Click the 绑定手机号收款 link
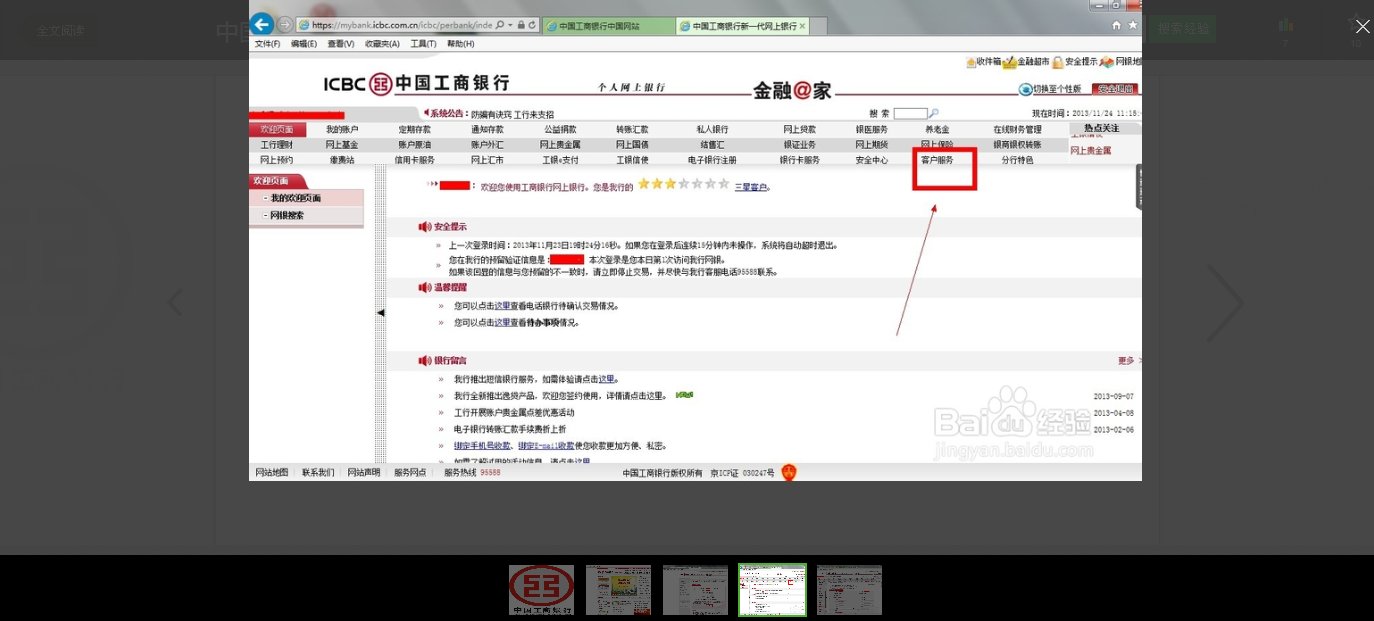 click(483, 445)
